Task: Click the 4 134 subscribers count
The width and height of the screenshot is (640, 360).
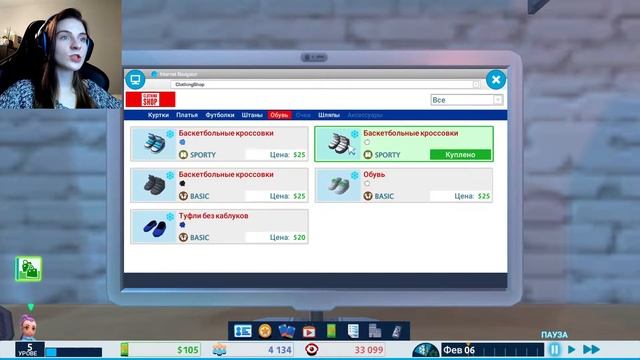Action: coord(280,350)
